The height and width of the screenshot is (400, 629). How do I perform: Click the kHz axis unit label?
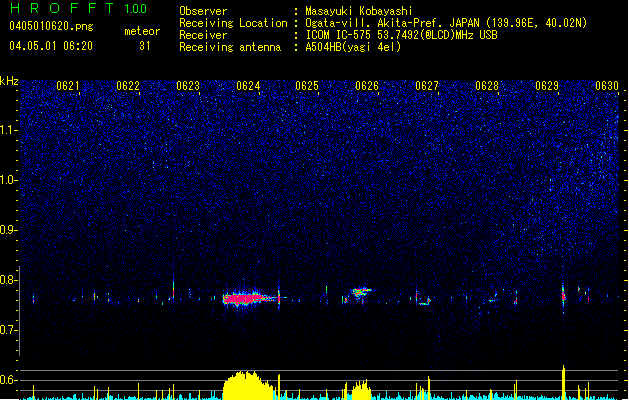point(9,81)
